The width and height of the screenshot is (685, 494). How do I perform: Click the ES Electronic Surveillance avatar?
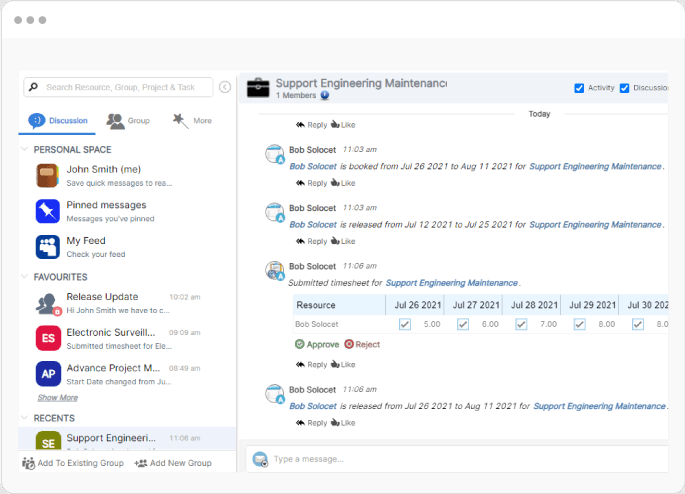click(48, 338)
